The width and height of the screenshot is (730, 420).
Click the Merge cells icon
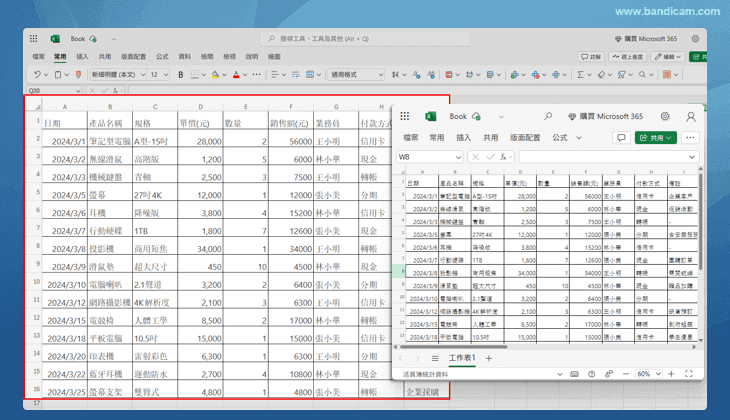pos(310,75)
